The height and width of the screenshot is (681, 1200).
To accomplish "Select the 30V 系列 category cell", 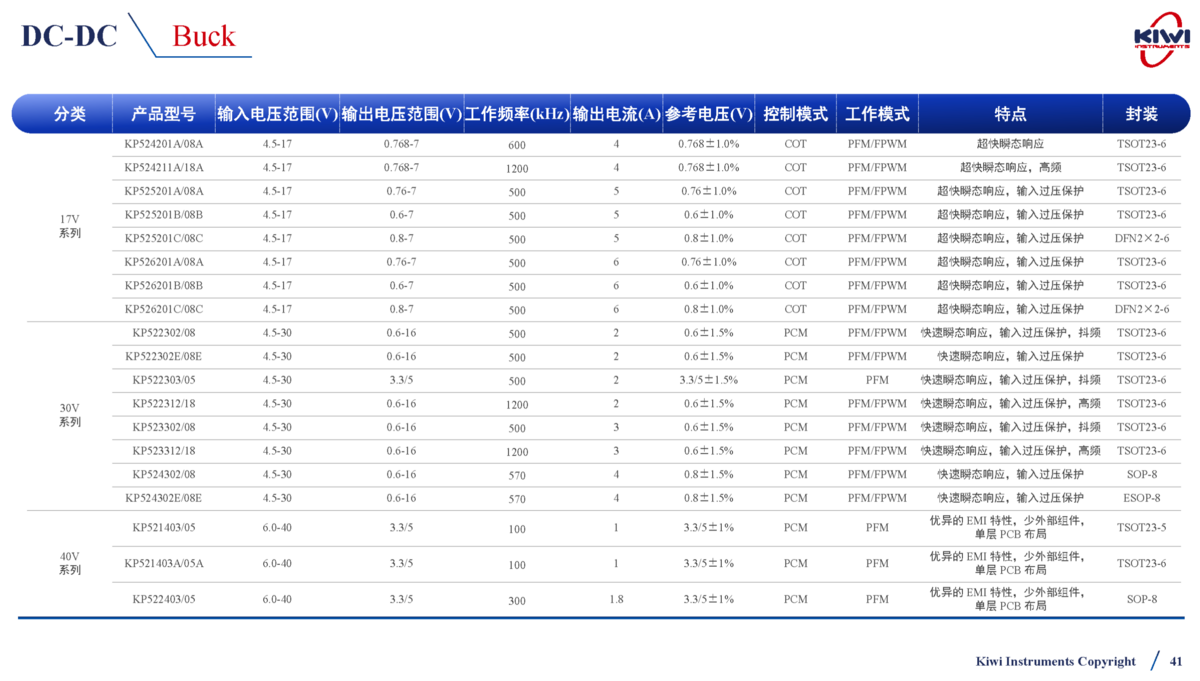I will coord(69,415).
